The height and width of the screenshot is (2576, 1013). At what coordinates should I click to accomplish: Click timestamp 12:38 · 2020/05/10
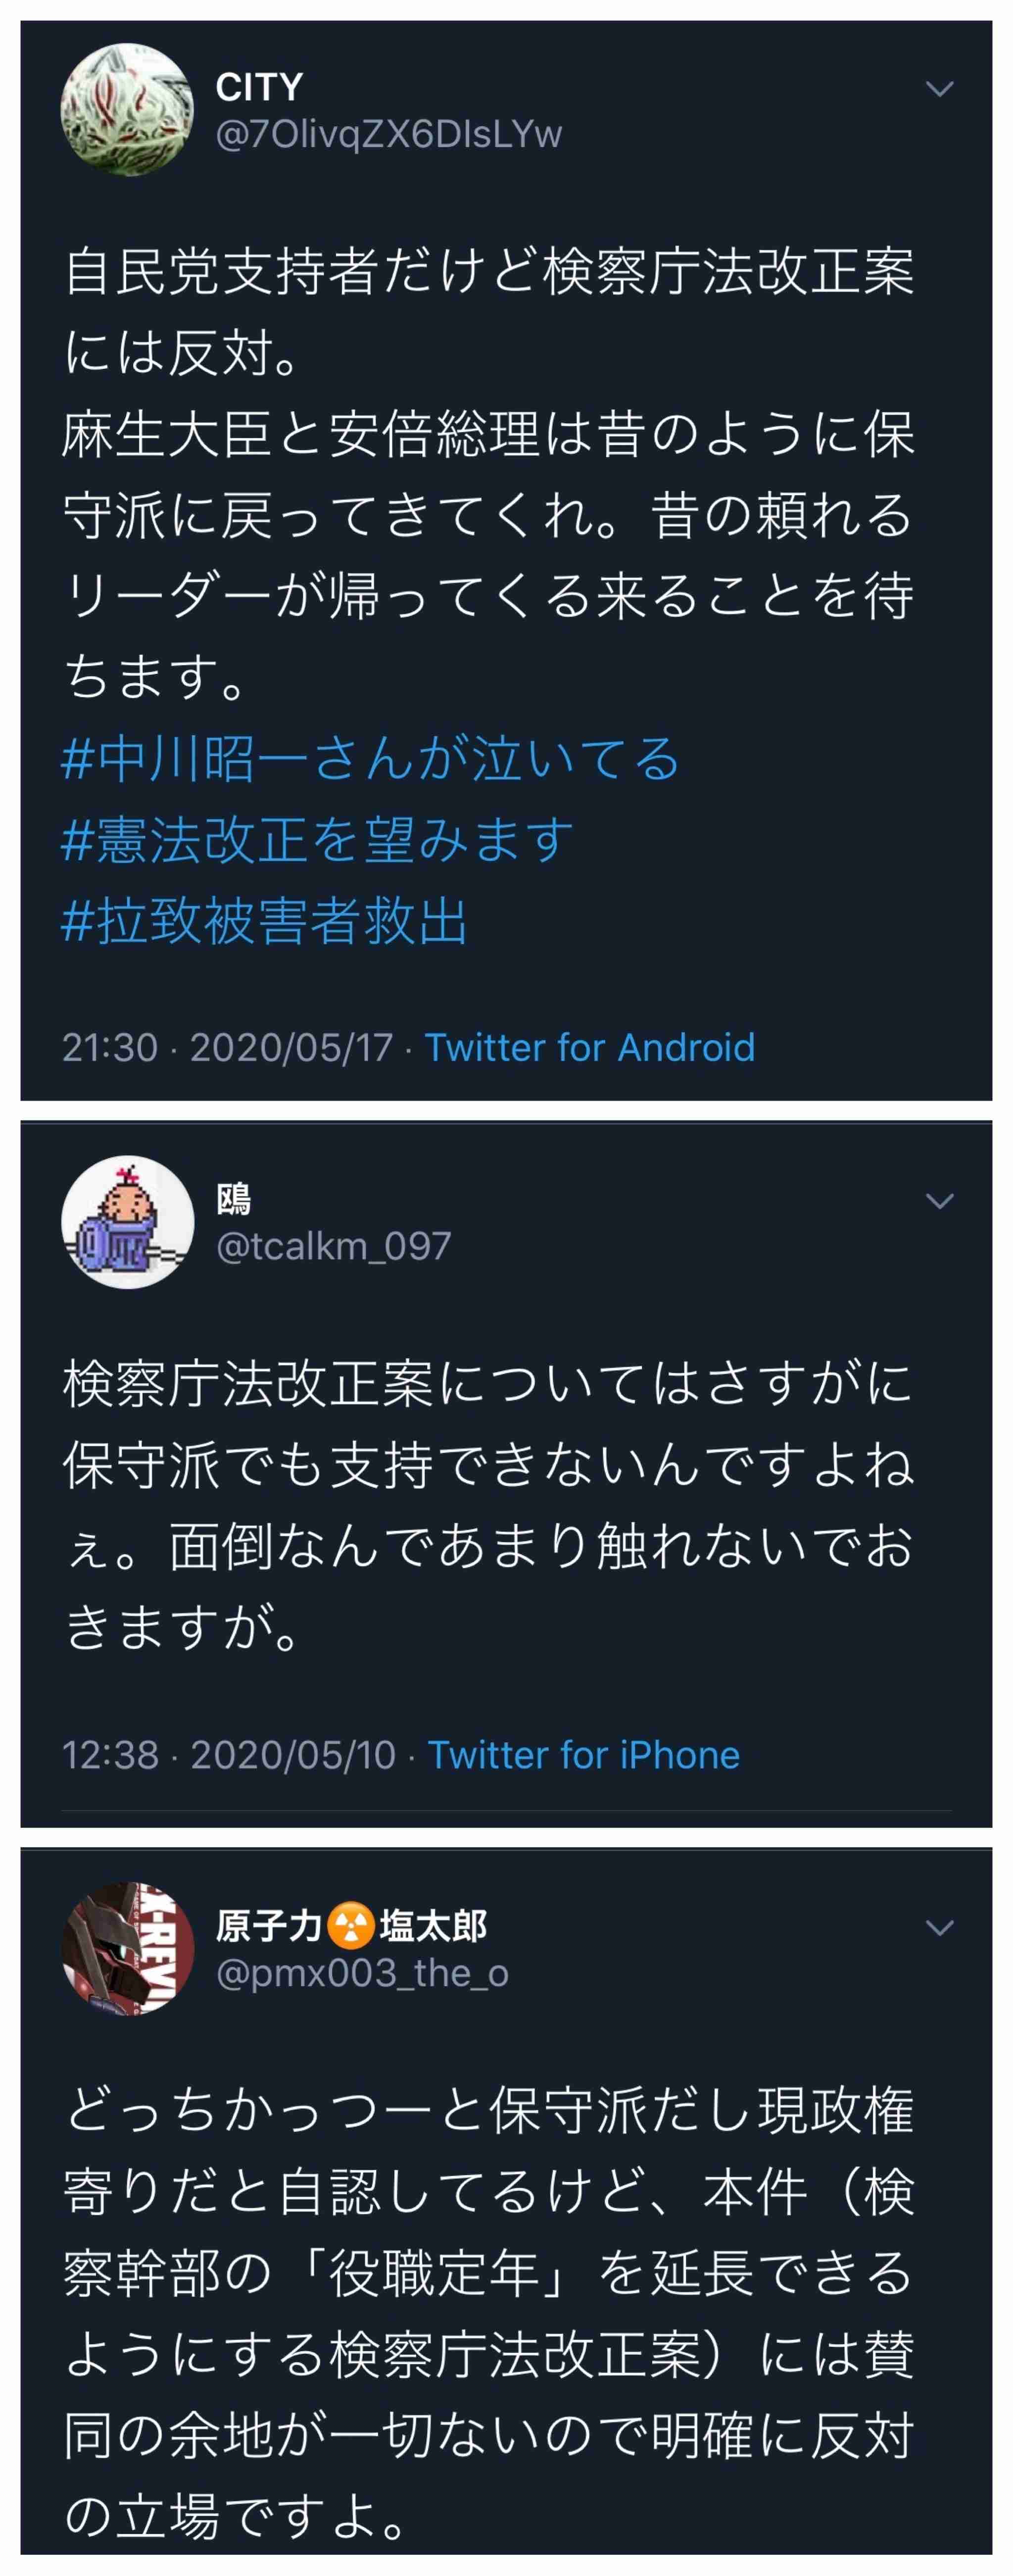click(229, 1754)
